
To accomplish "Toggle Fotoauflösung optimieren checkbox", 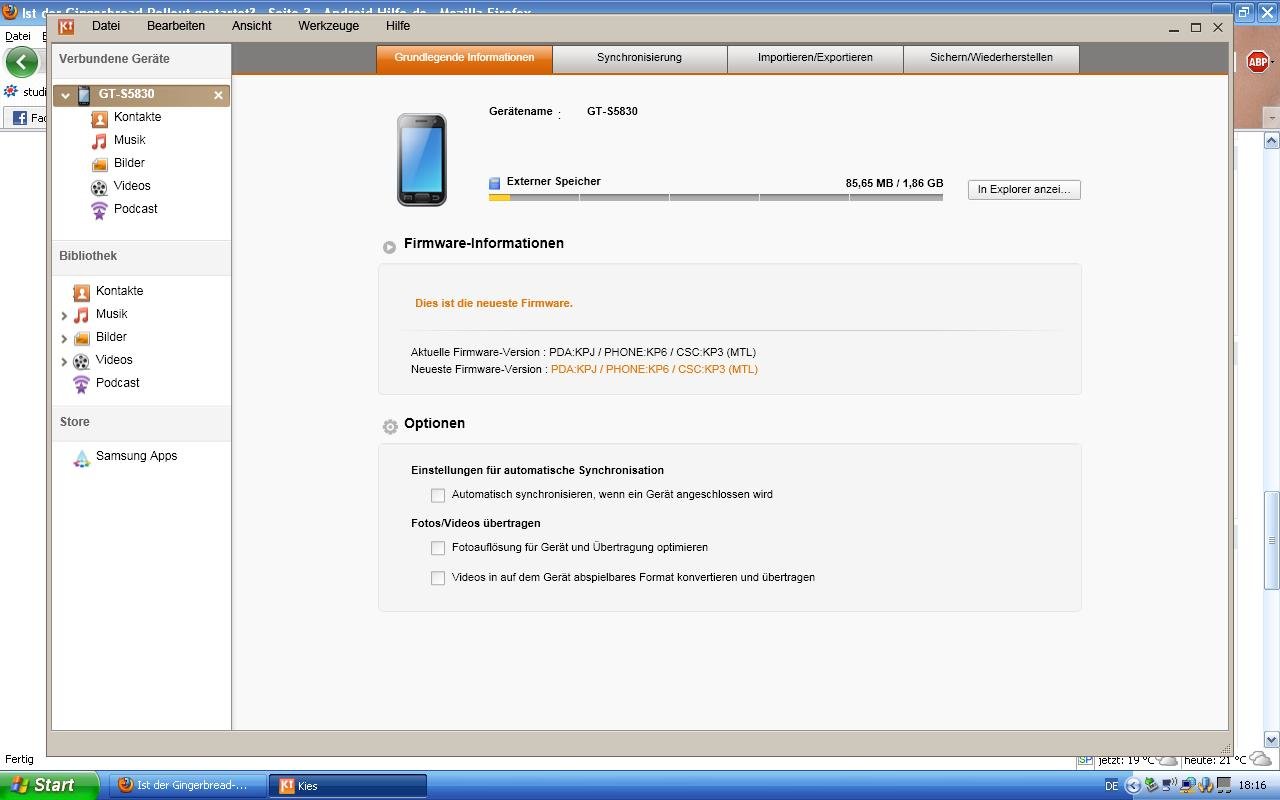I will (438, 548).
